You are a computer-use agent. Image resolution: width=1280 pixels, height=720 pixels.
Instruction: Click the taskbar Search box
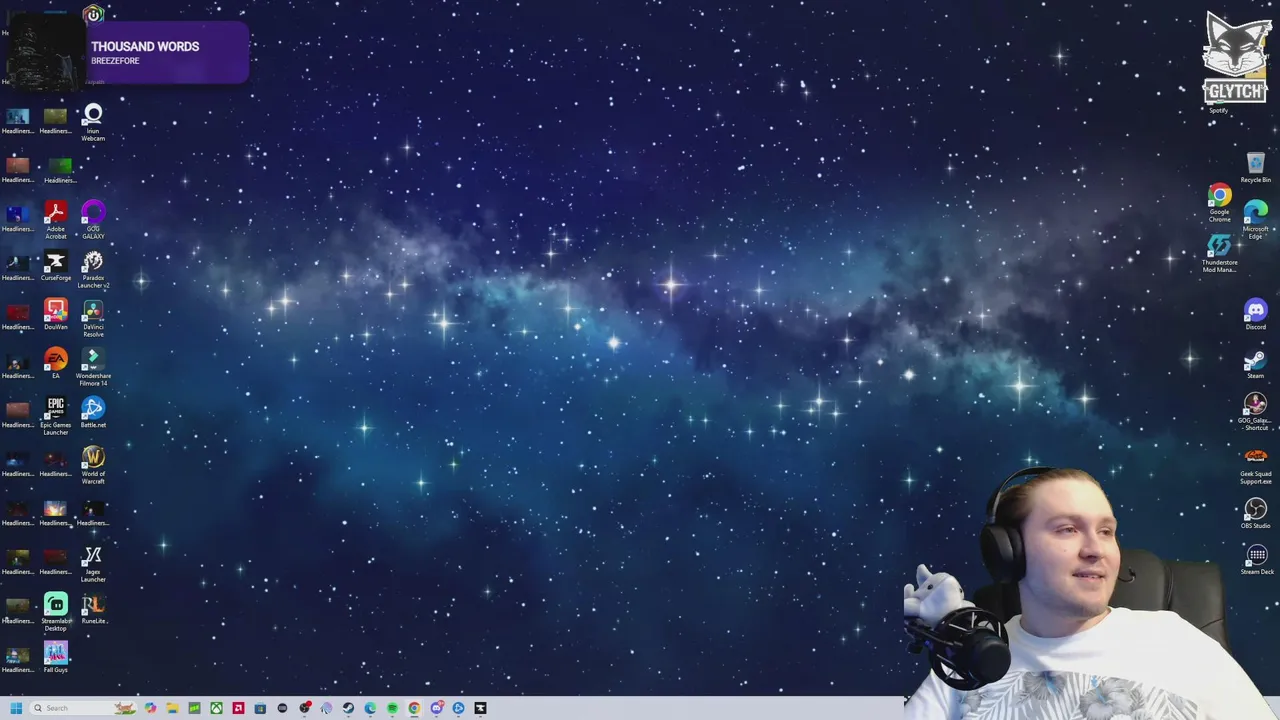83,708
